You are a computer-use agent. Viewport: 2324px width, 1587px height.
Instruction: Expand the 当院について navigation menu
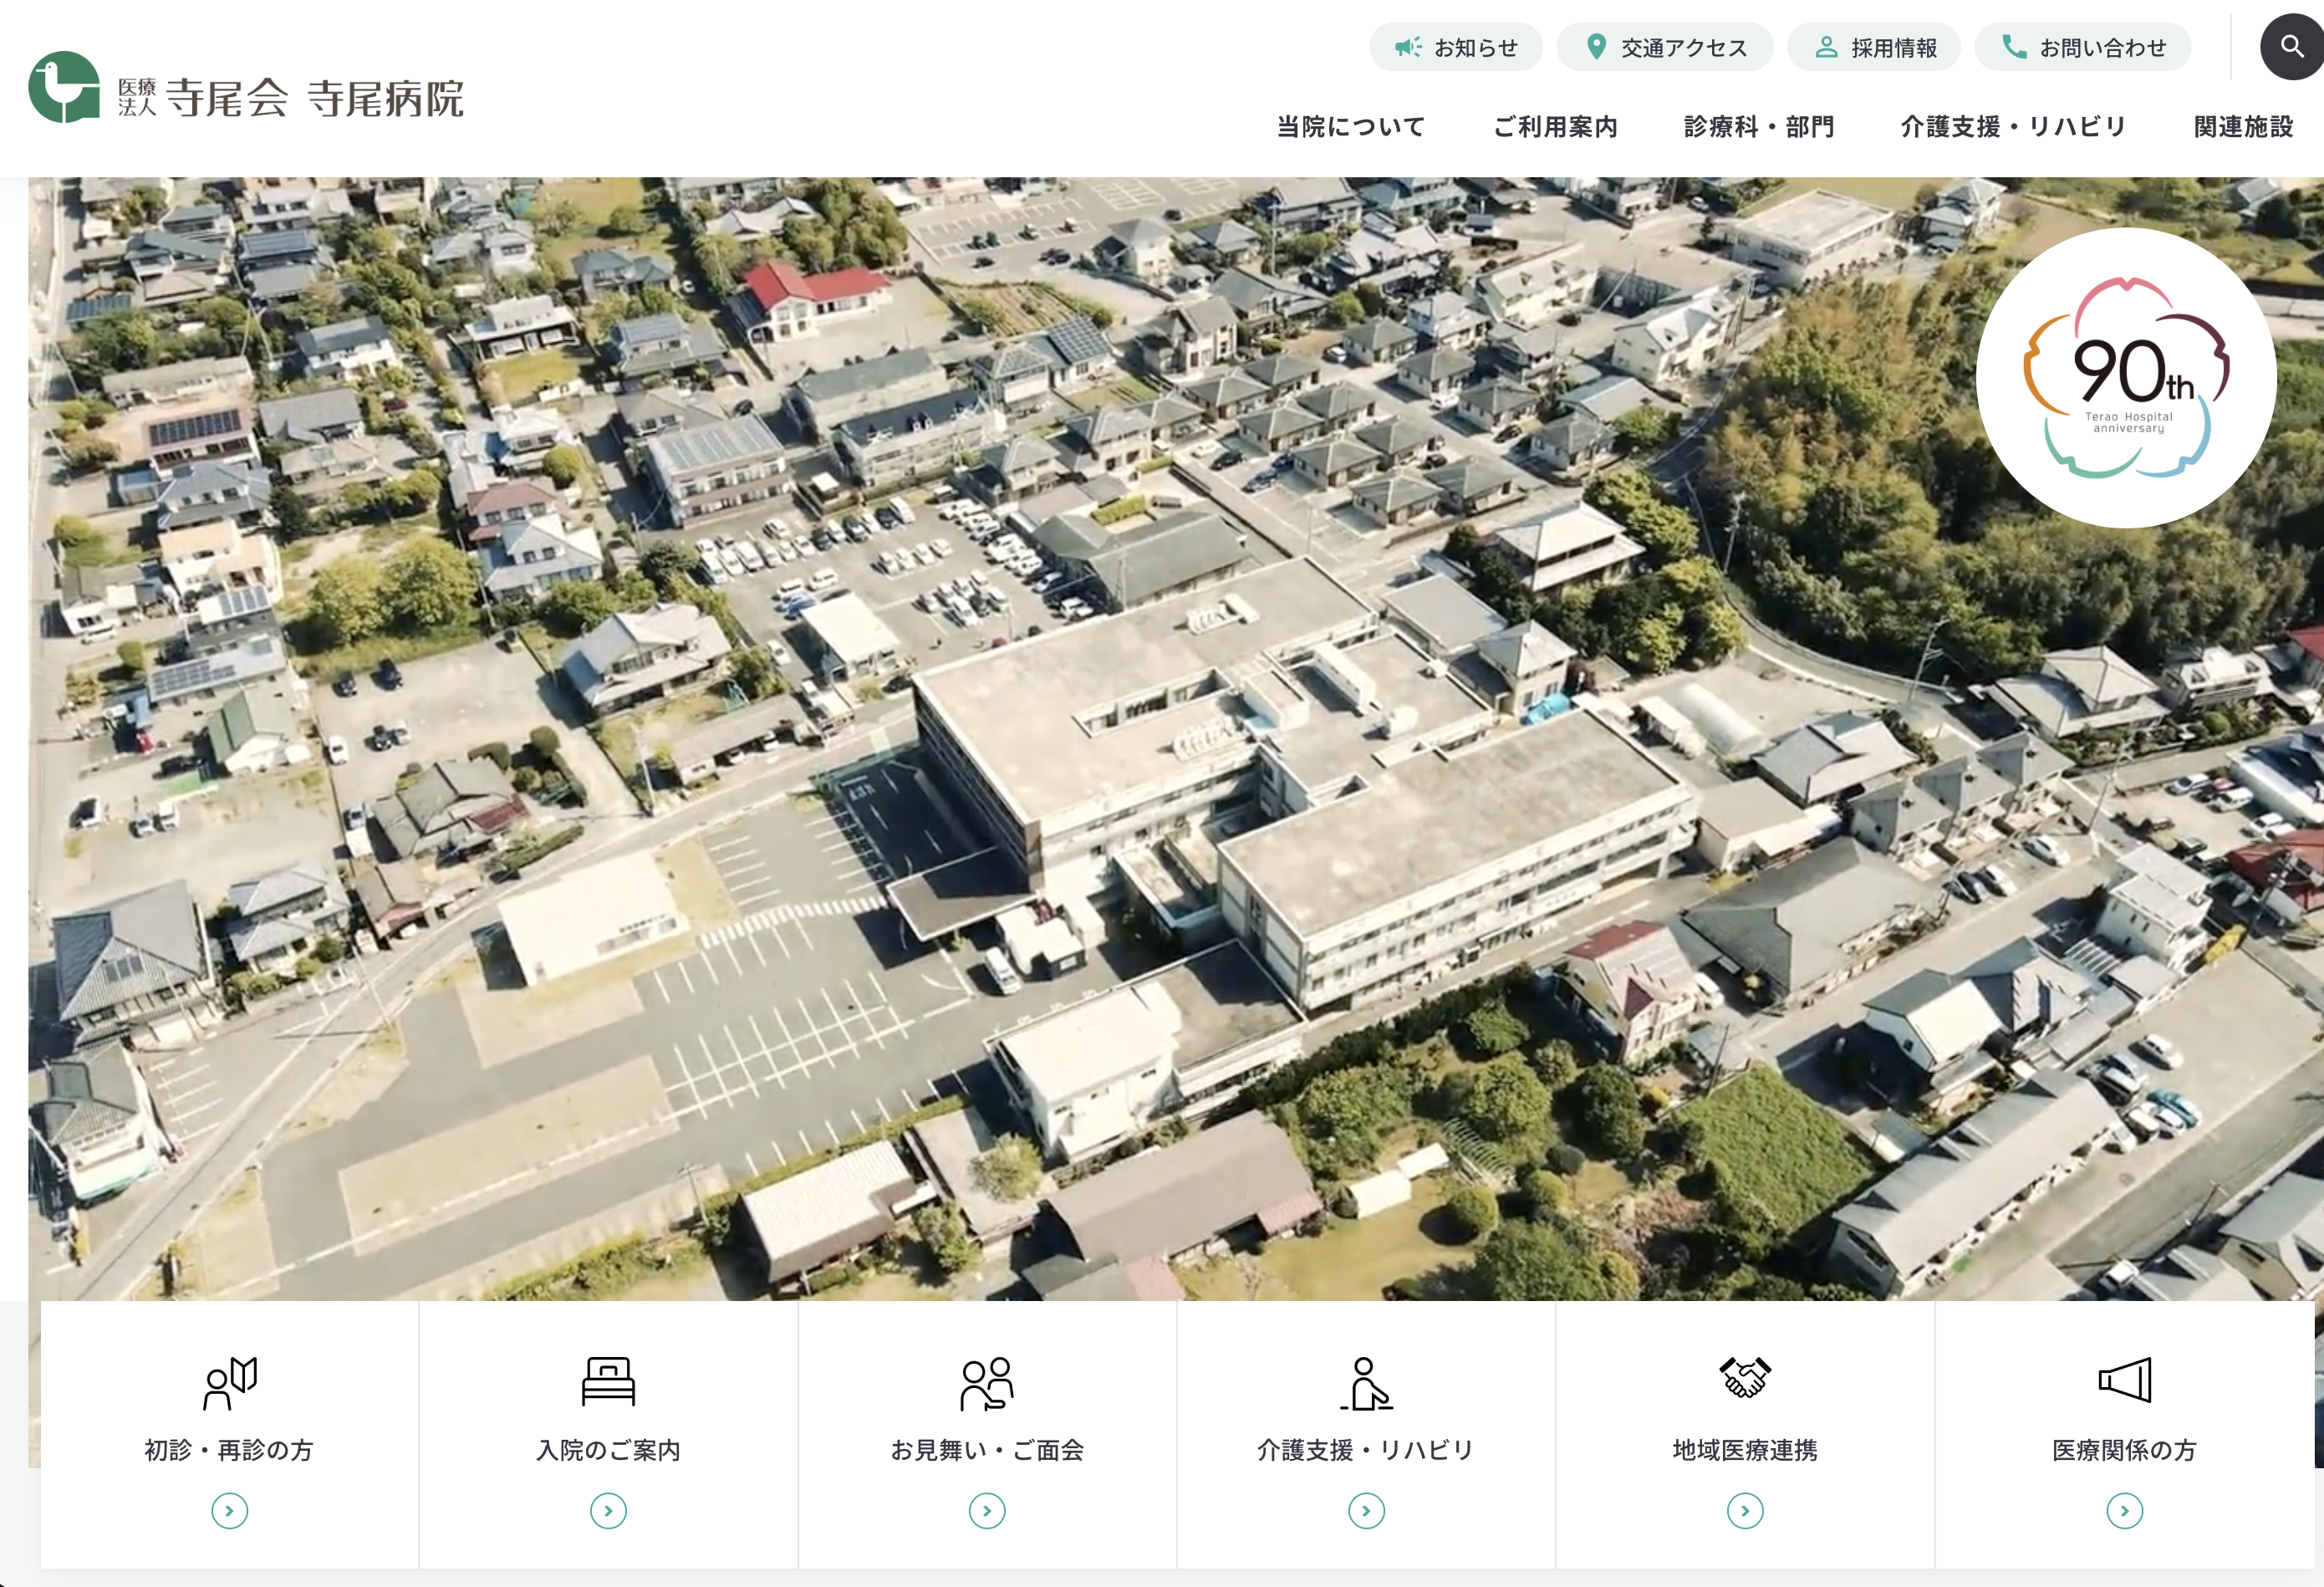point(1350,127)
